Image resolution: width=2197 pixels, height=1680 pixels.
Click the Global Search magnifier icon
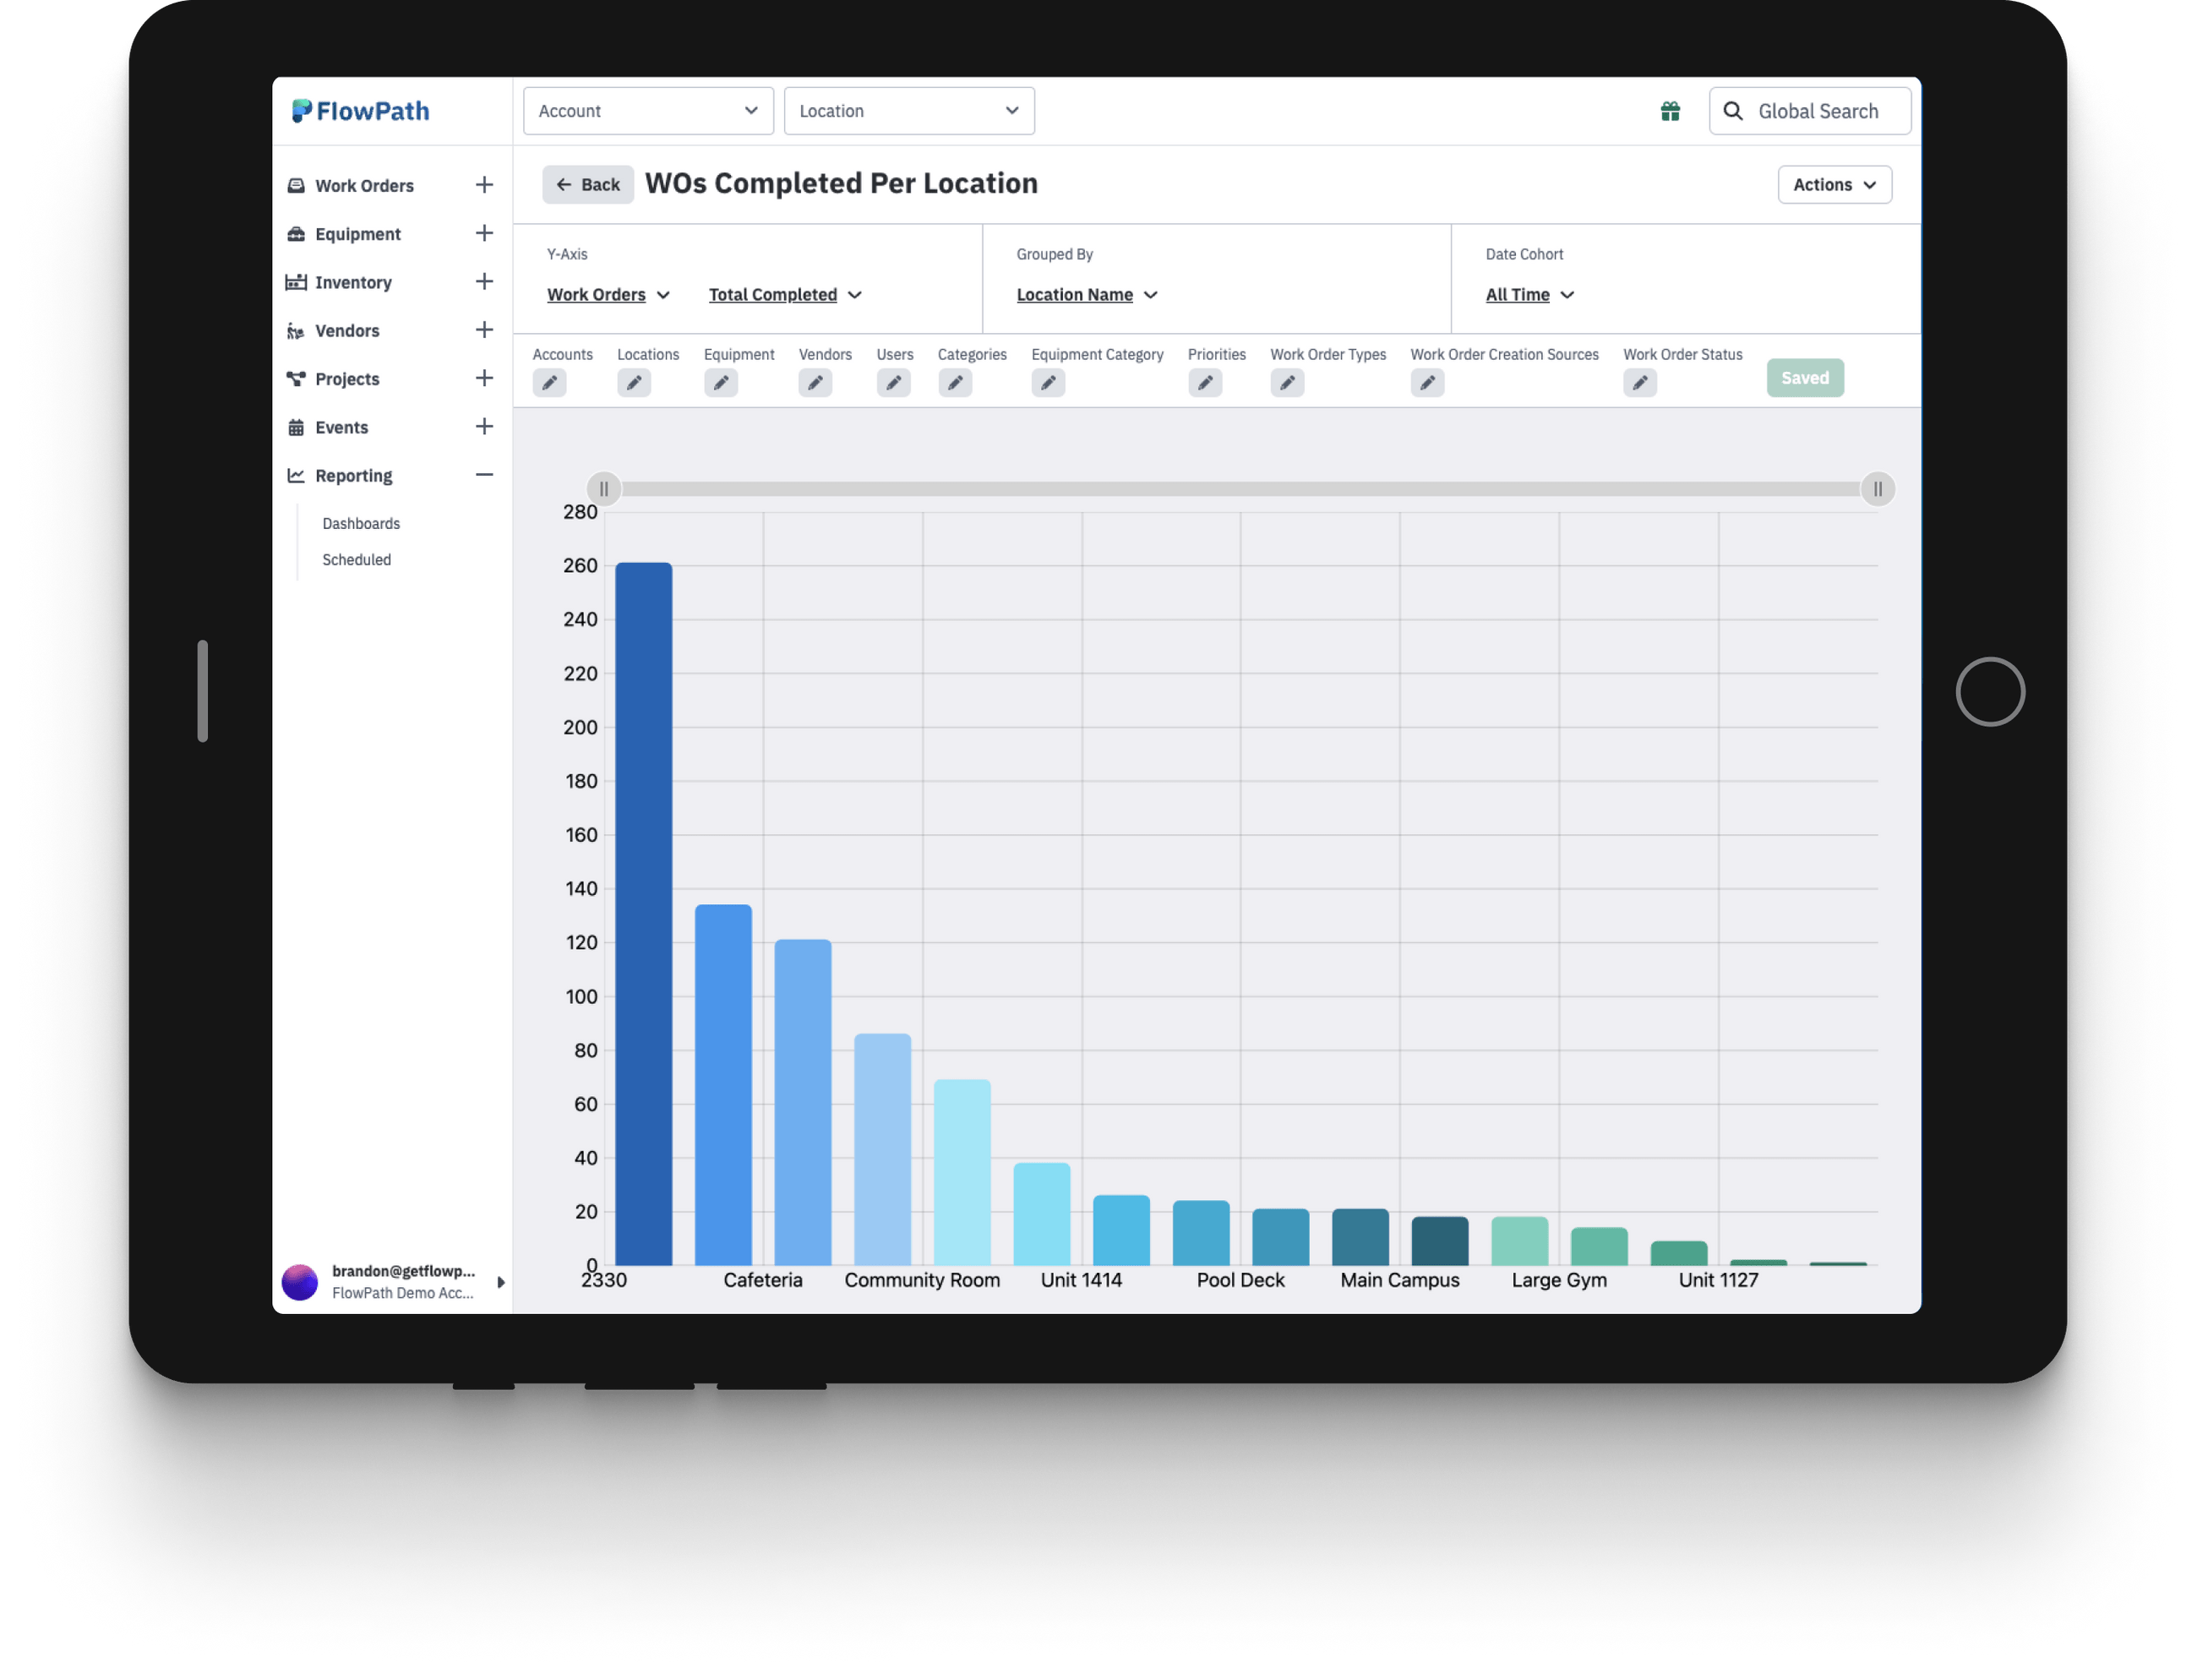(x=1732, y=111)
